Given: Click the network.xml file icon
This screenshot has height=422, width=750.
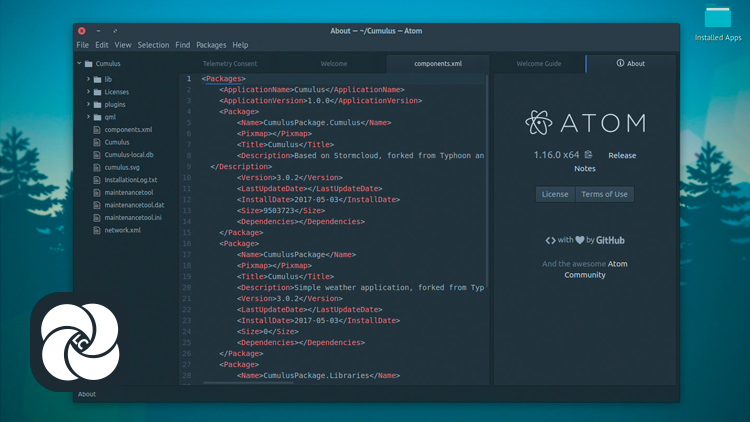Looking at the screenshot, I should (x=97, y=230).
